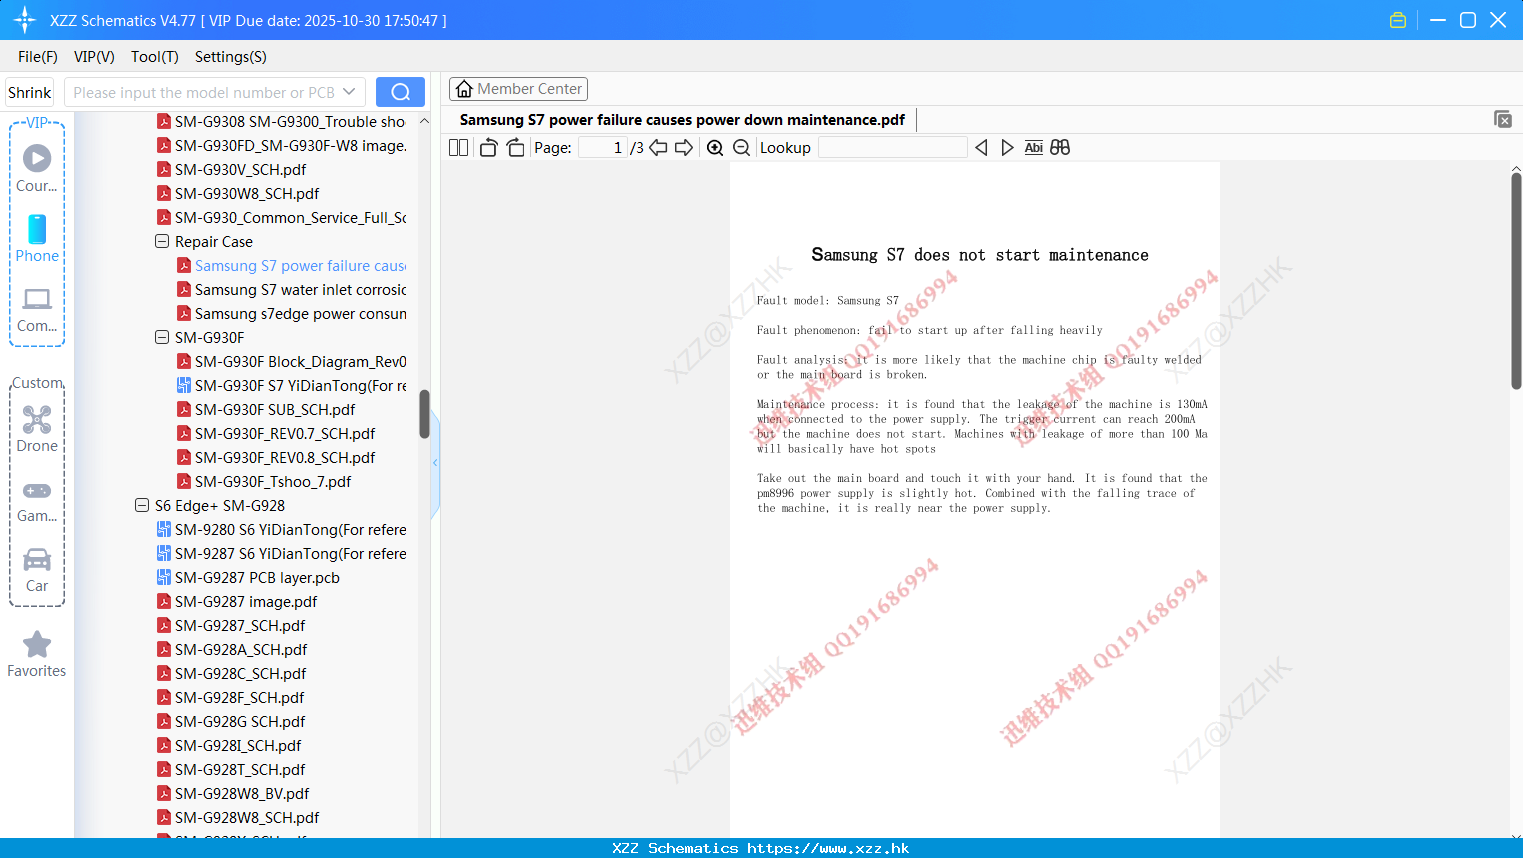Click the blue search button

pyautogui.click(x=400, y=92)
